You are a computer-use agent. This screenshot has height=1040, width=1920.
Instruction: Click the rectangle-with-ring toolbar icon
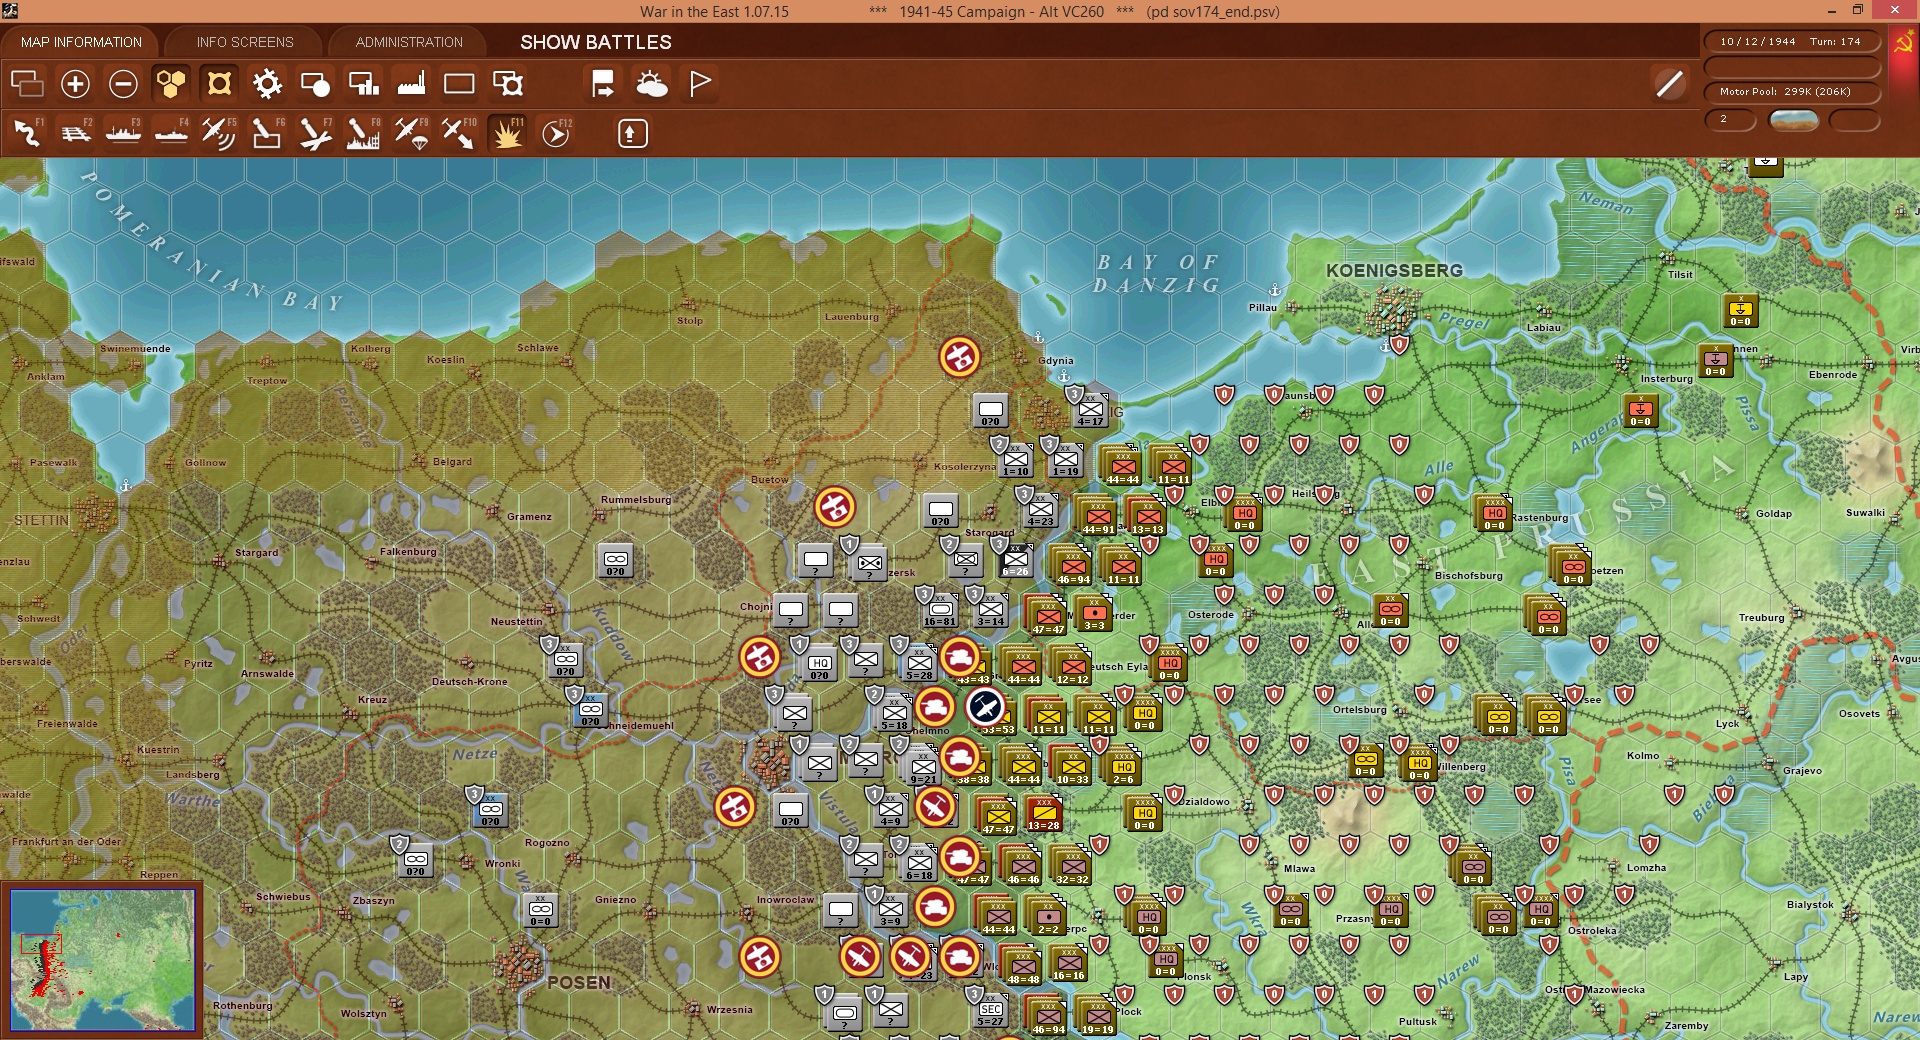pyautogui.click(x=508, y=84)
